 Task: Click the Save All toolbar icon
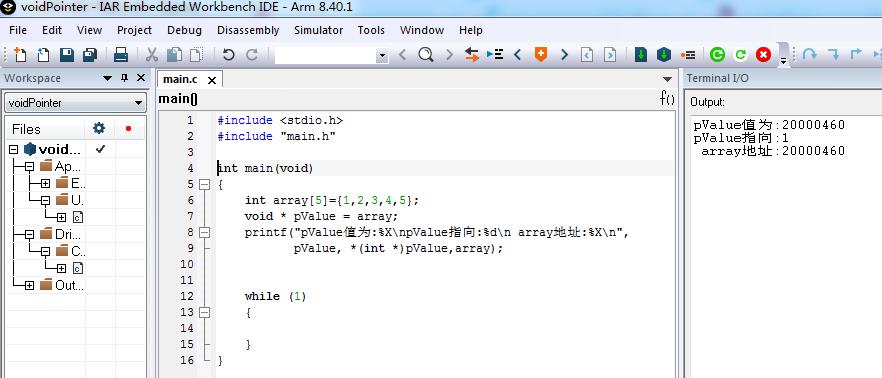pos(90,55)
